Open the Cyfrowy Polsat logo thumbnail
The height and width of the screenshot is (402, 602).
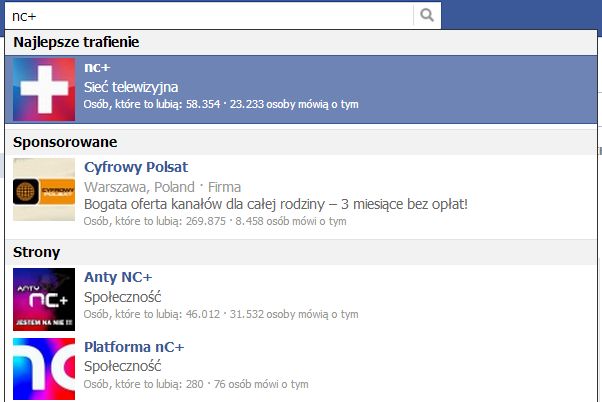pyautogui.click(x=44, y=190)
